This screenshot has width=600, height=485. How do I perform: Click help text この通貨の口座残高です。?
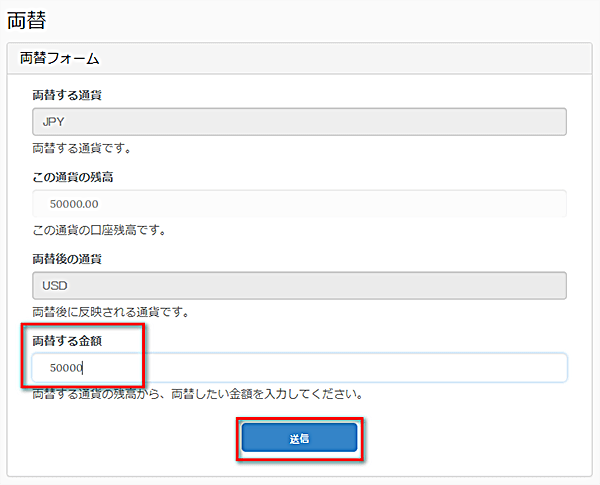[99, 230]
